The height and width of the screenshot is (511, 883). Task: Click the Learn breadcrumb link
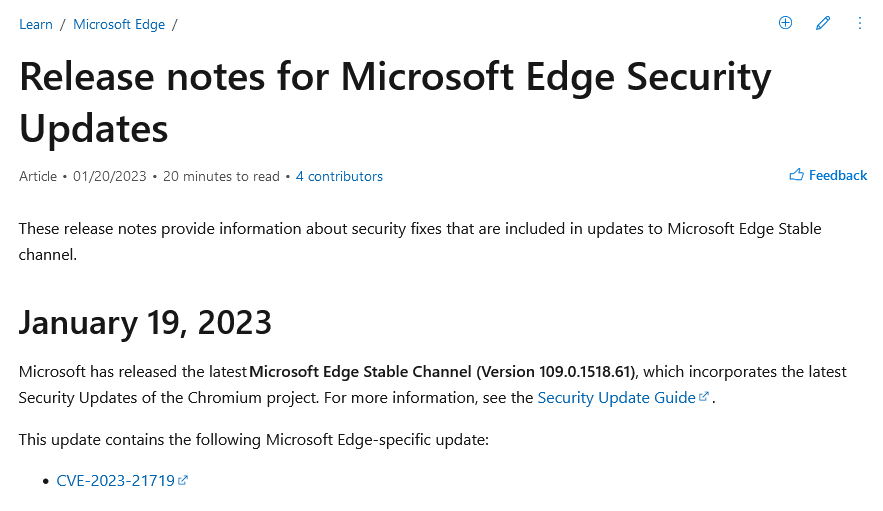pyautogui.click(x=36, y=24)
